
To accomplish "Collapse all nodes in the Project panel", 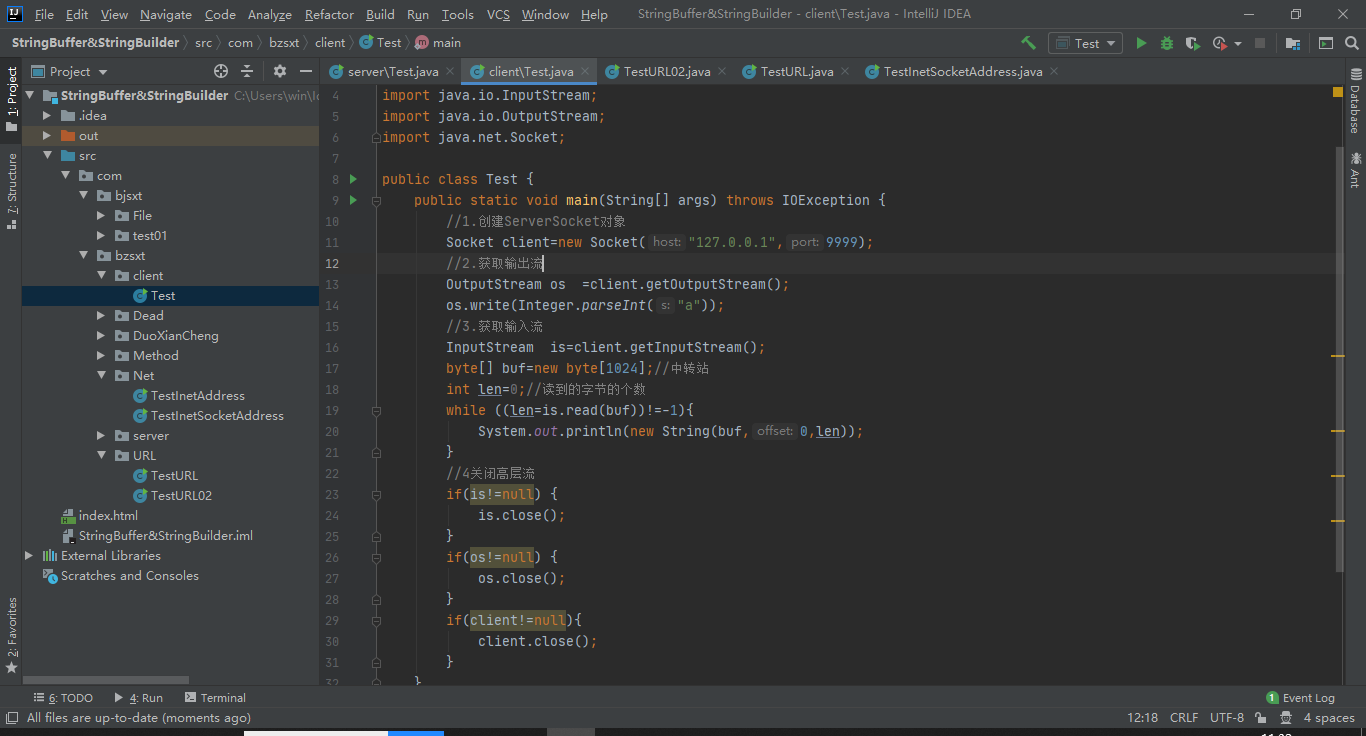I will pyautogui.click(x=248, y=71).
